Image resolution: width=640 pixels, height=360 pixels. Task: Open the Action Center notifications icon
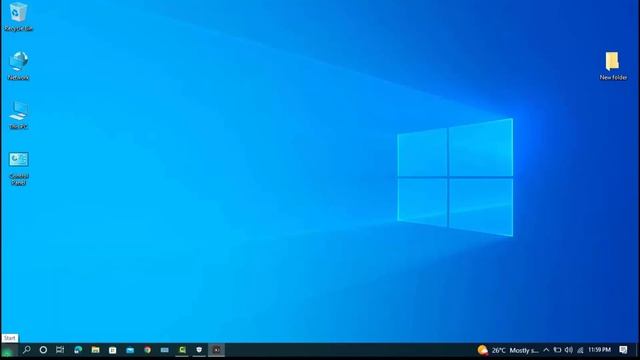coord(623,350)
